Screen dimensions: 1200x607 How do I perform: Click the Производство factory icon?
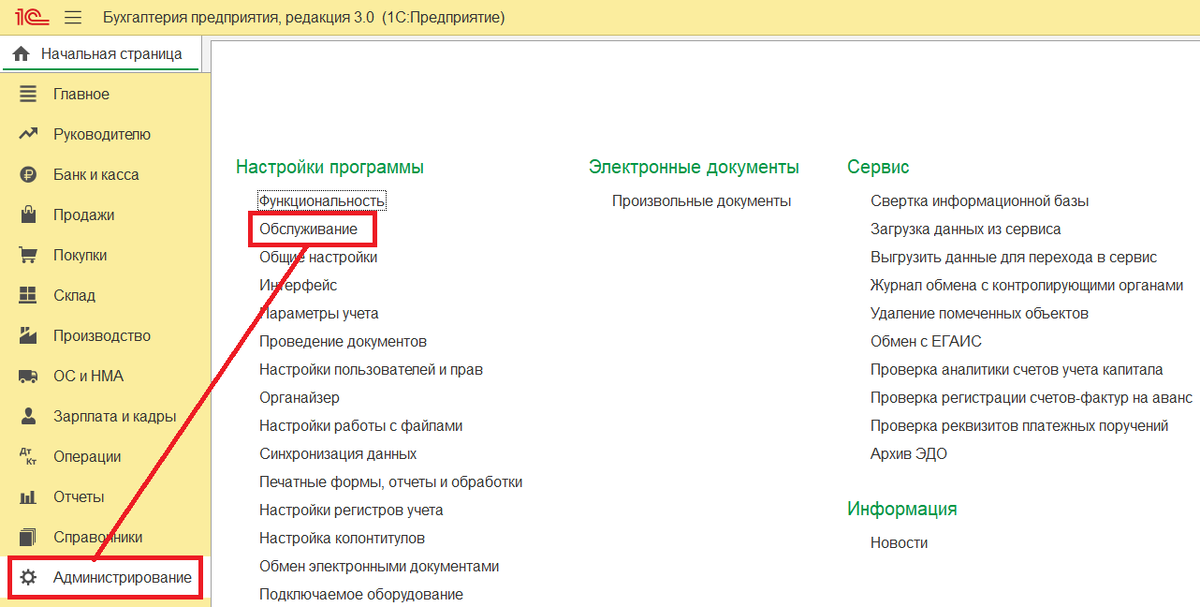28,336
